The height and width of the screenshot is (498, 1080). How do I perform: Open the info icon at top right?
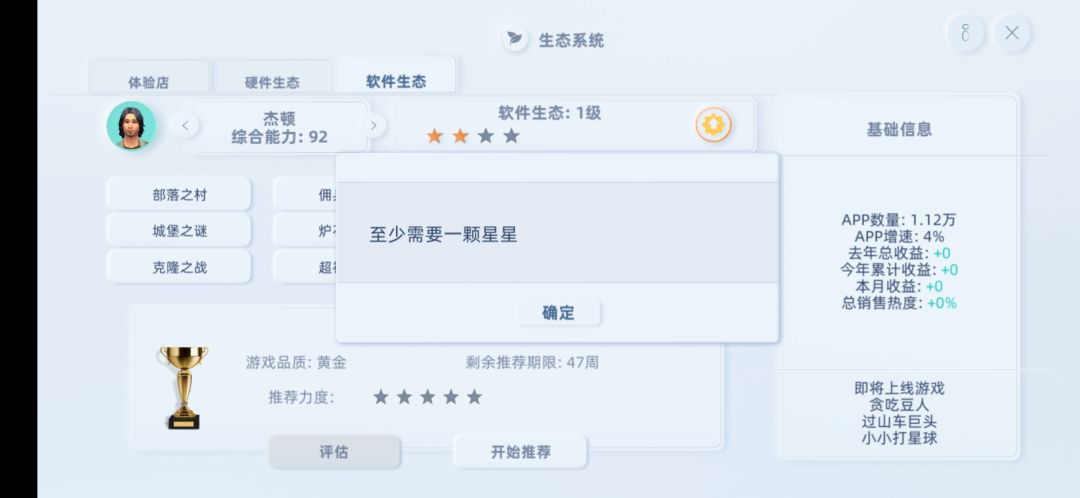click(x=965, y=33)
